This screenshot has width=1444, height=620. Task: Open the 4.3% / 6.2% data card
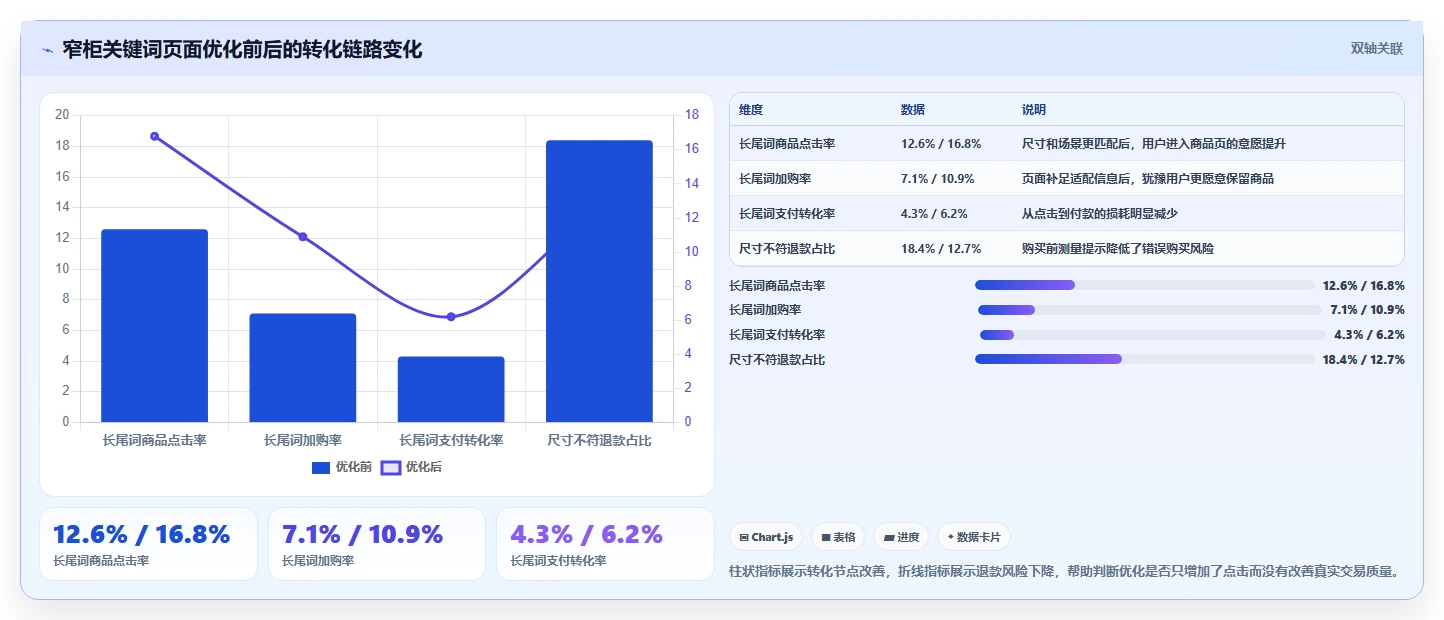(605, 544)
